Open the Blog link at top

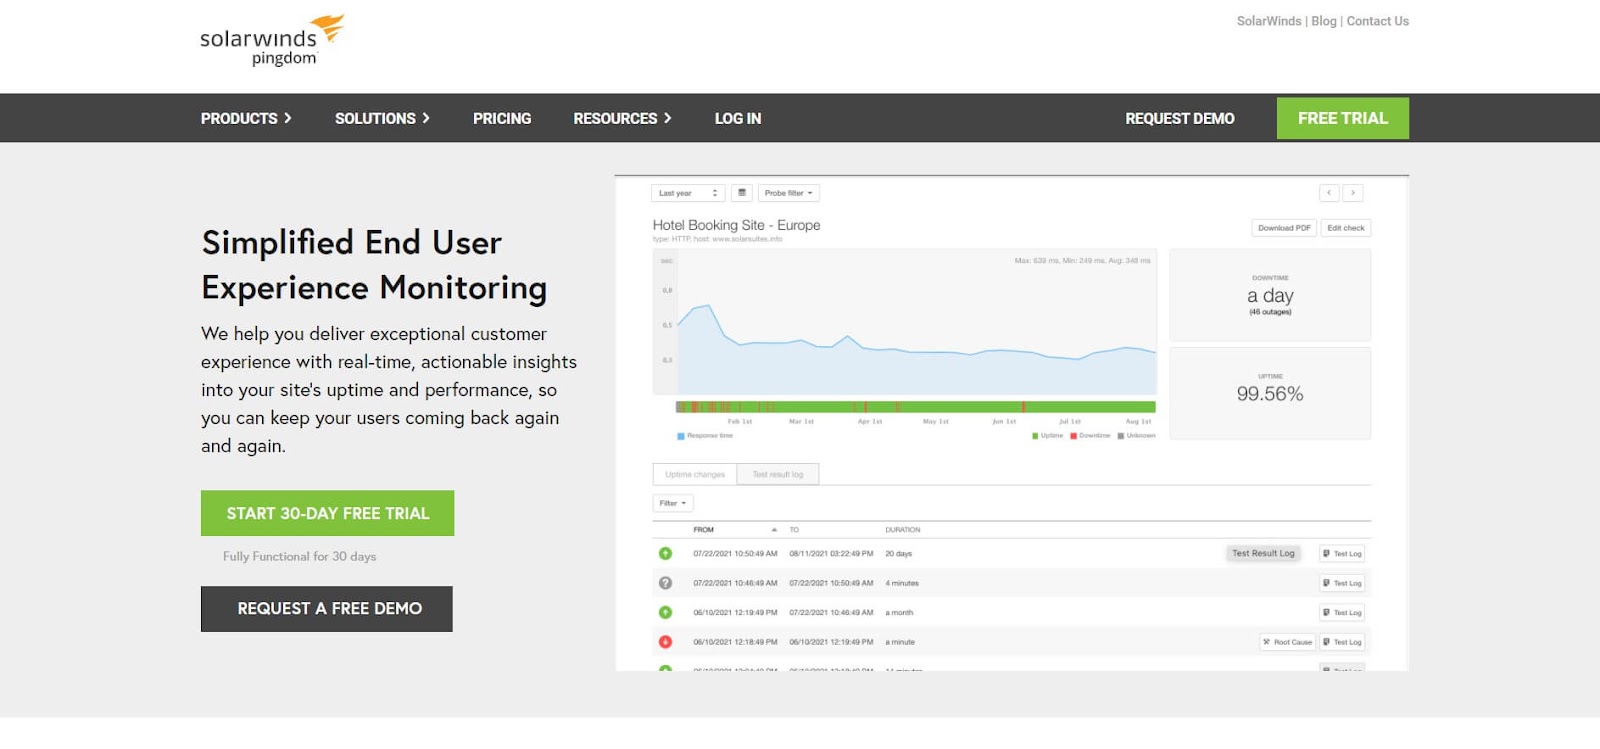[x=1324, y=21]
